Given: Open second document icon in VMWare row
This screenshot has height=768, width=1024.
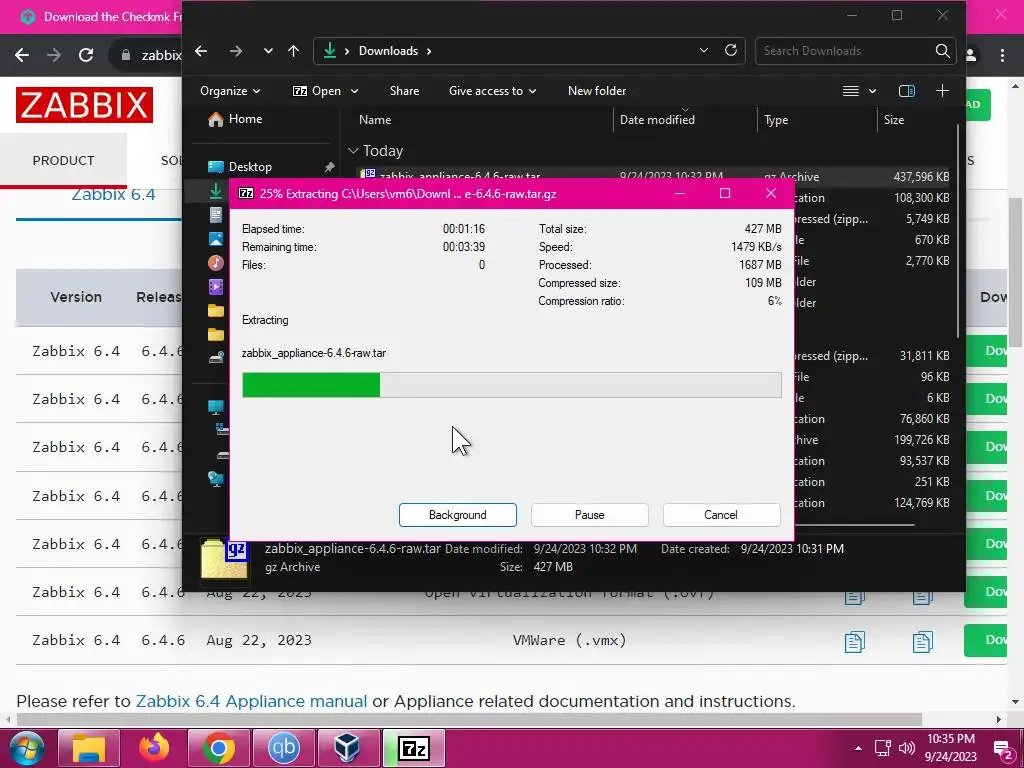Looking at the screenshot, I should click(922, 641).
